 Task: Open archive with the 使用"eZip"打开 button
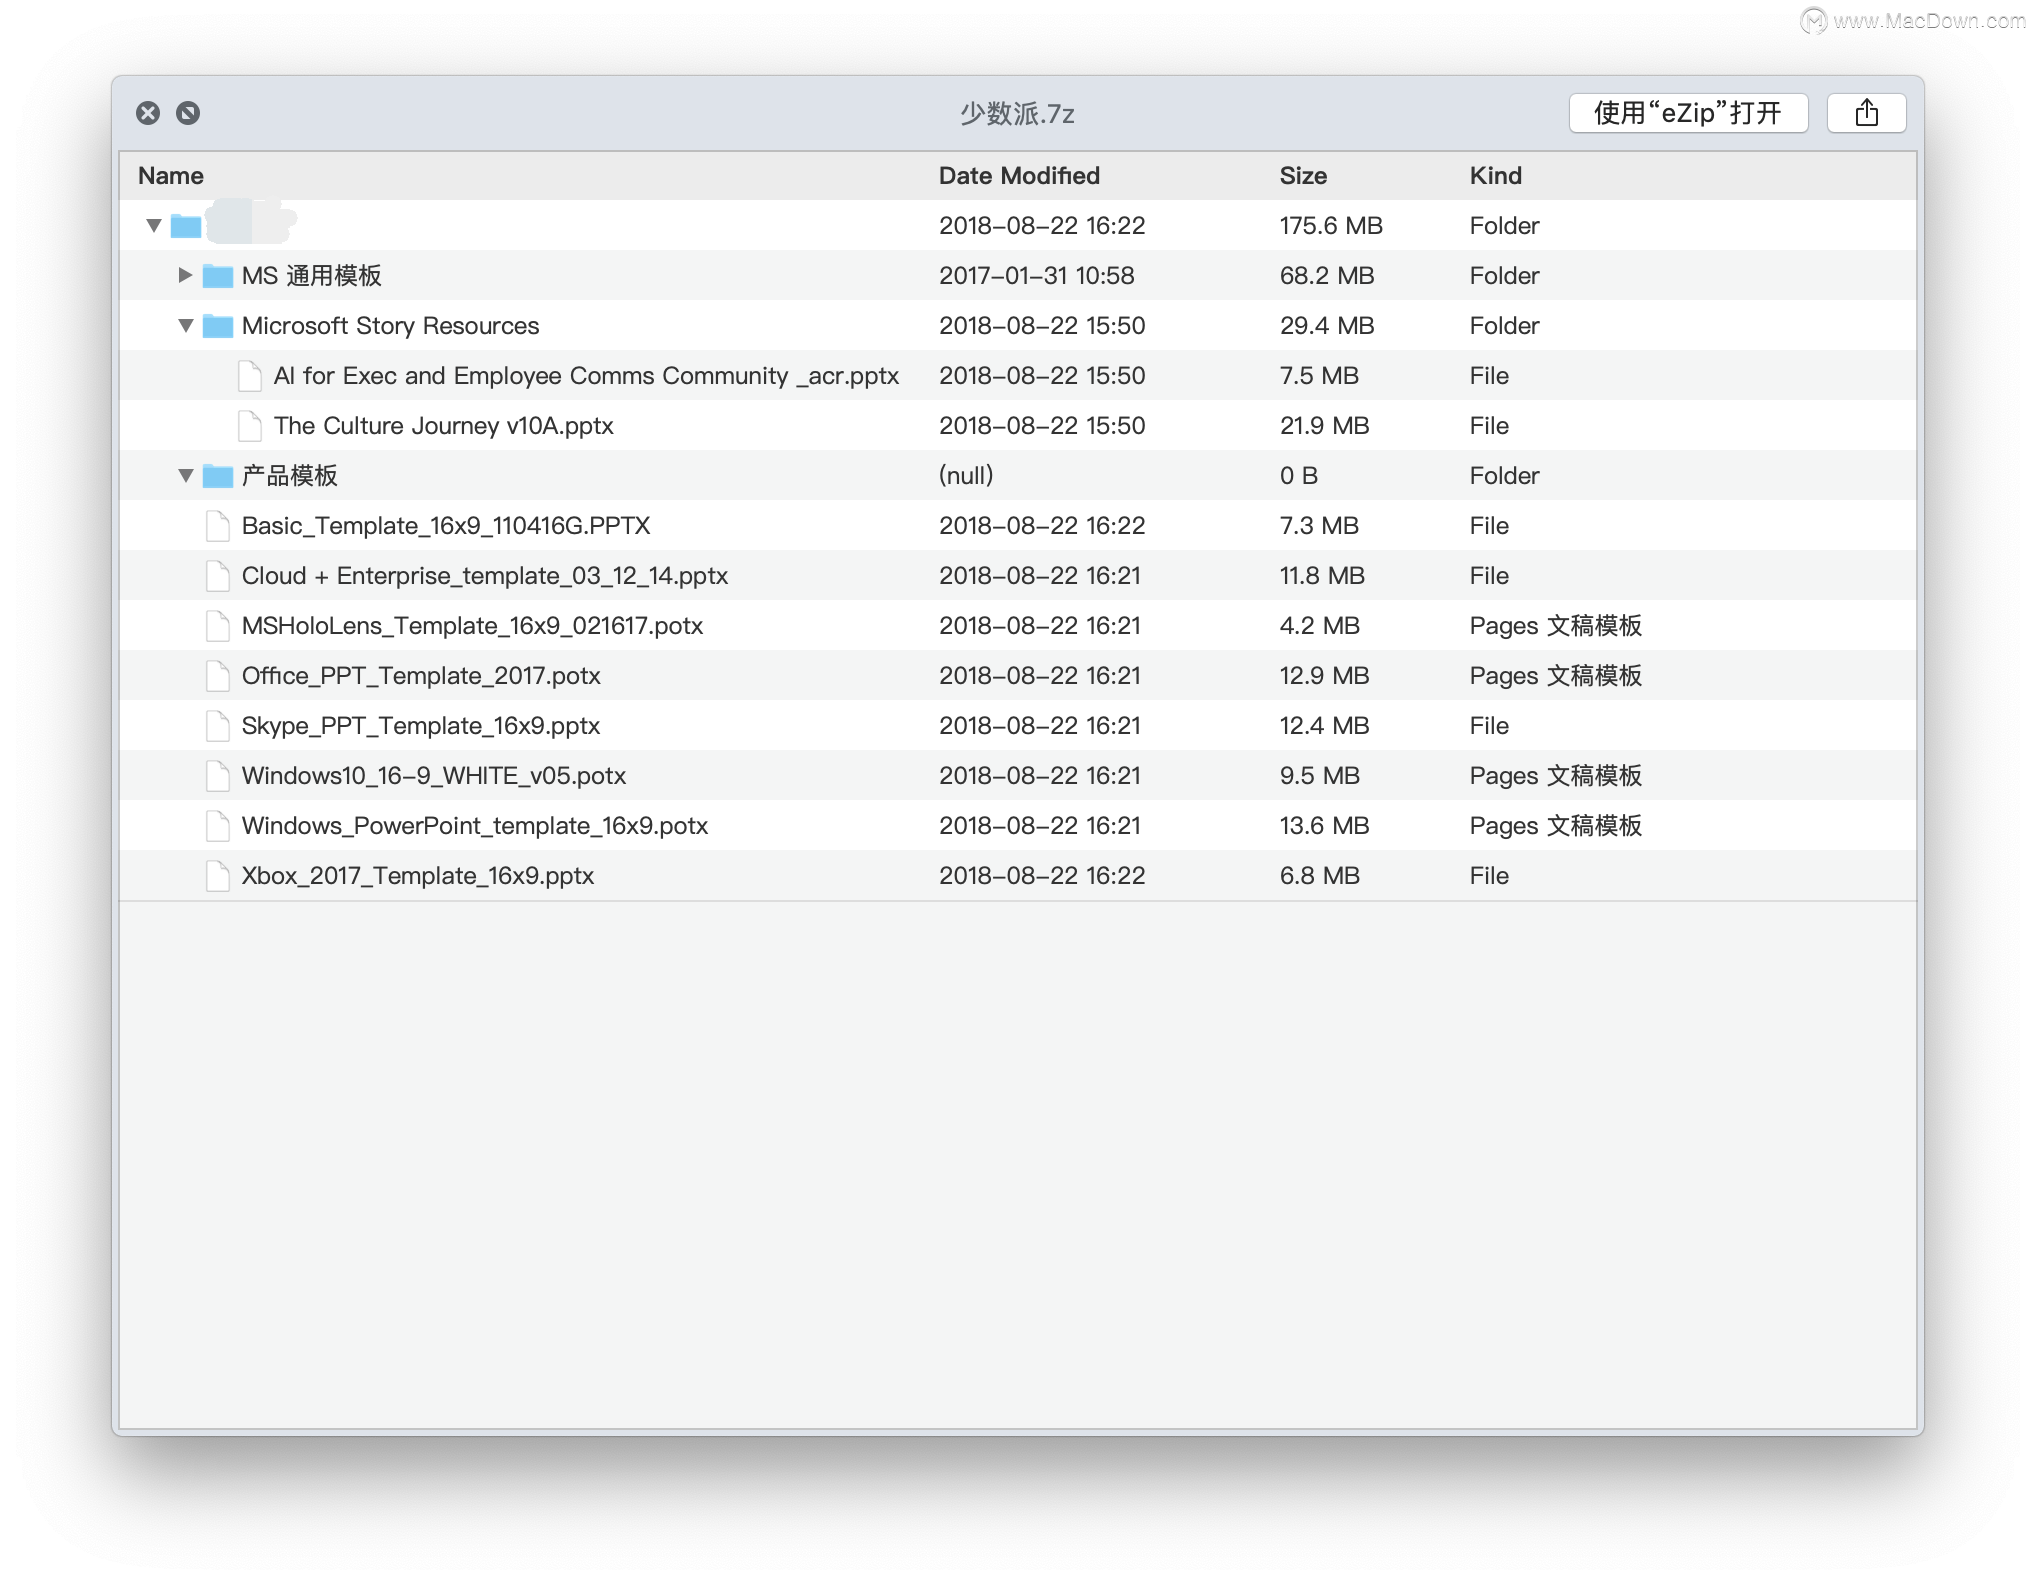coord(1688,113)
